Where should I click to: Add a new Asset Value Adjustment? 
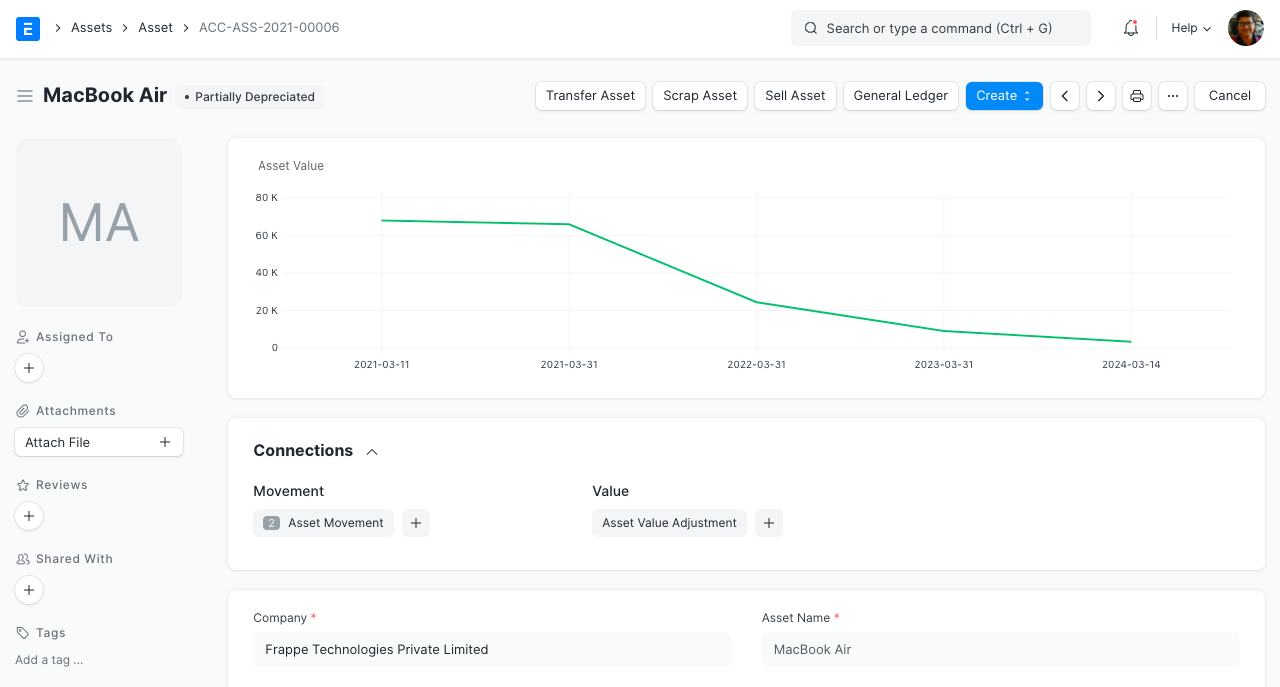point(769,523)
